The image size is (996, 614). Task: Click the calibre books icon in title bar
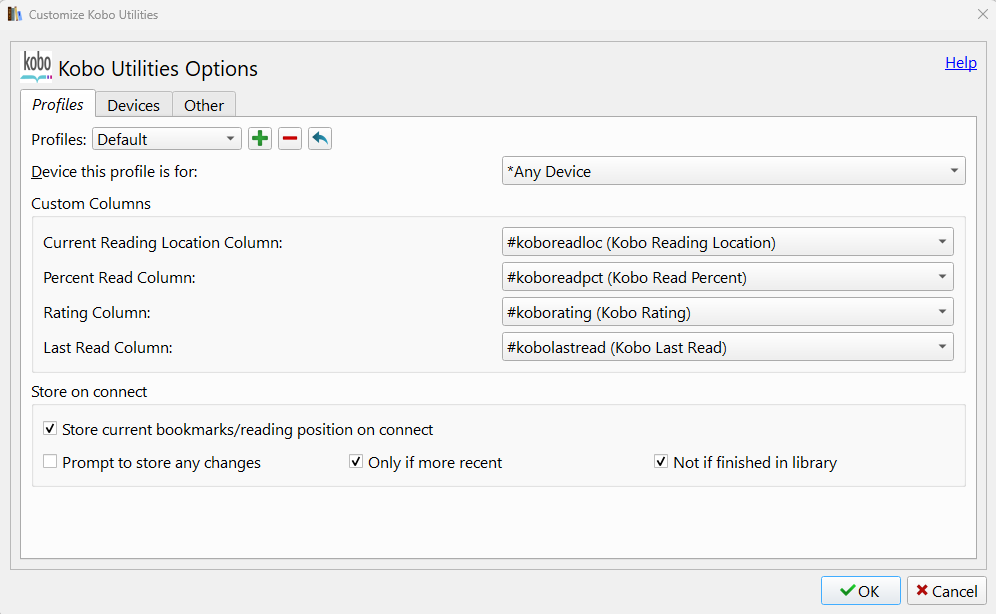click(15, 15)
